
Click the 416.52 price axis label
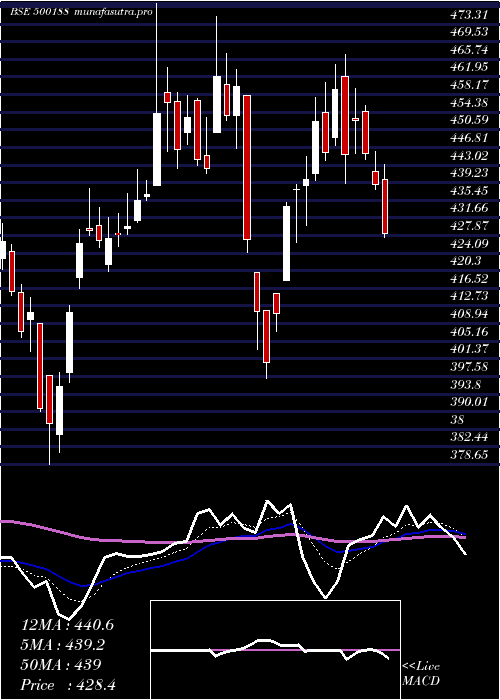tap(467, 279)
